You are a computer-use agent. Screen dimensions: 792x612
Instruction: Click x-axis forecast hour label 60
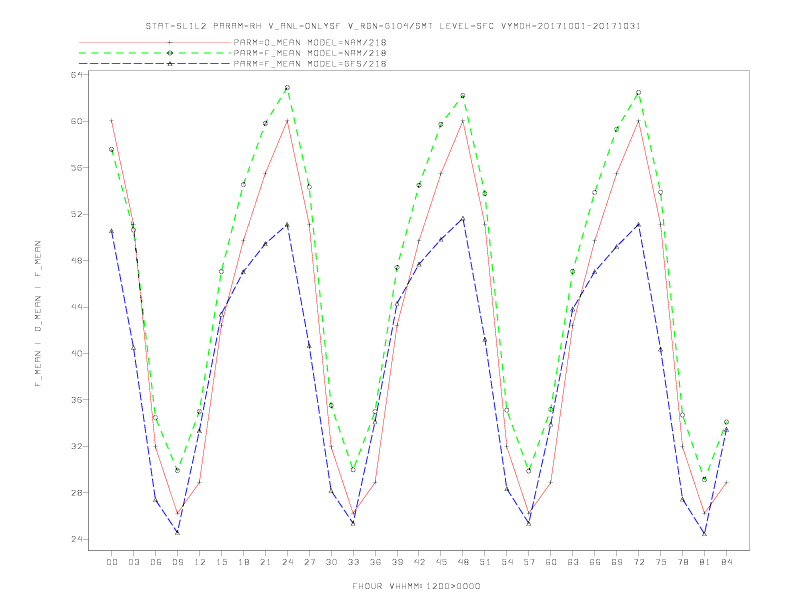point(551,562)
